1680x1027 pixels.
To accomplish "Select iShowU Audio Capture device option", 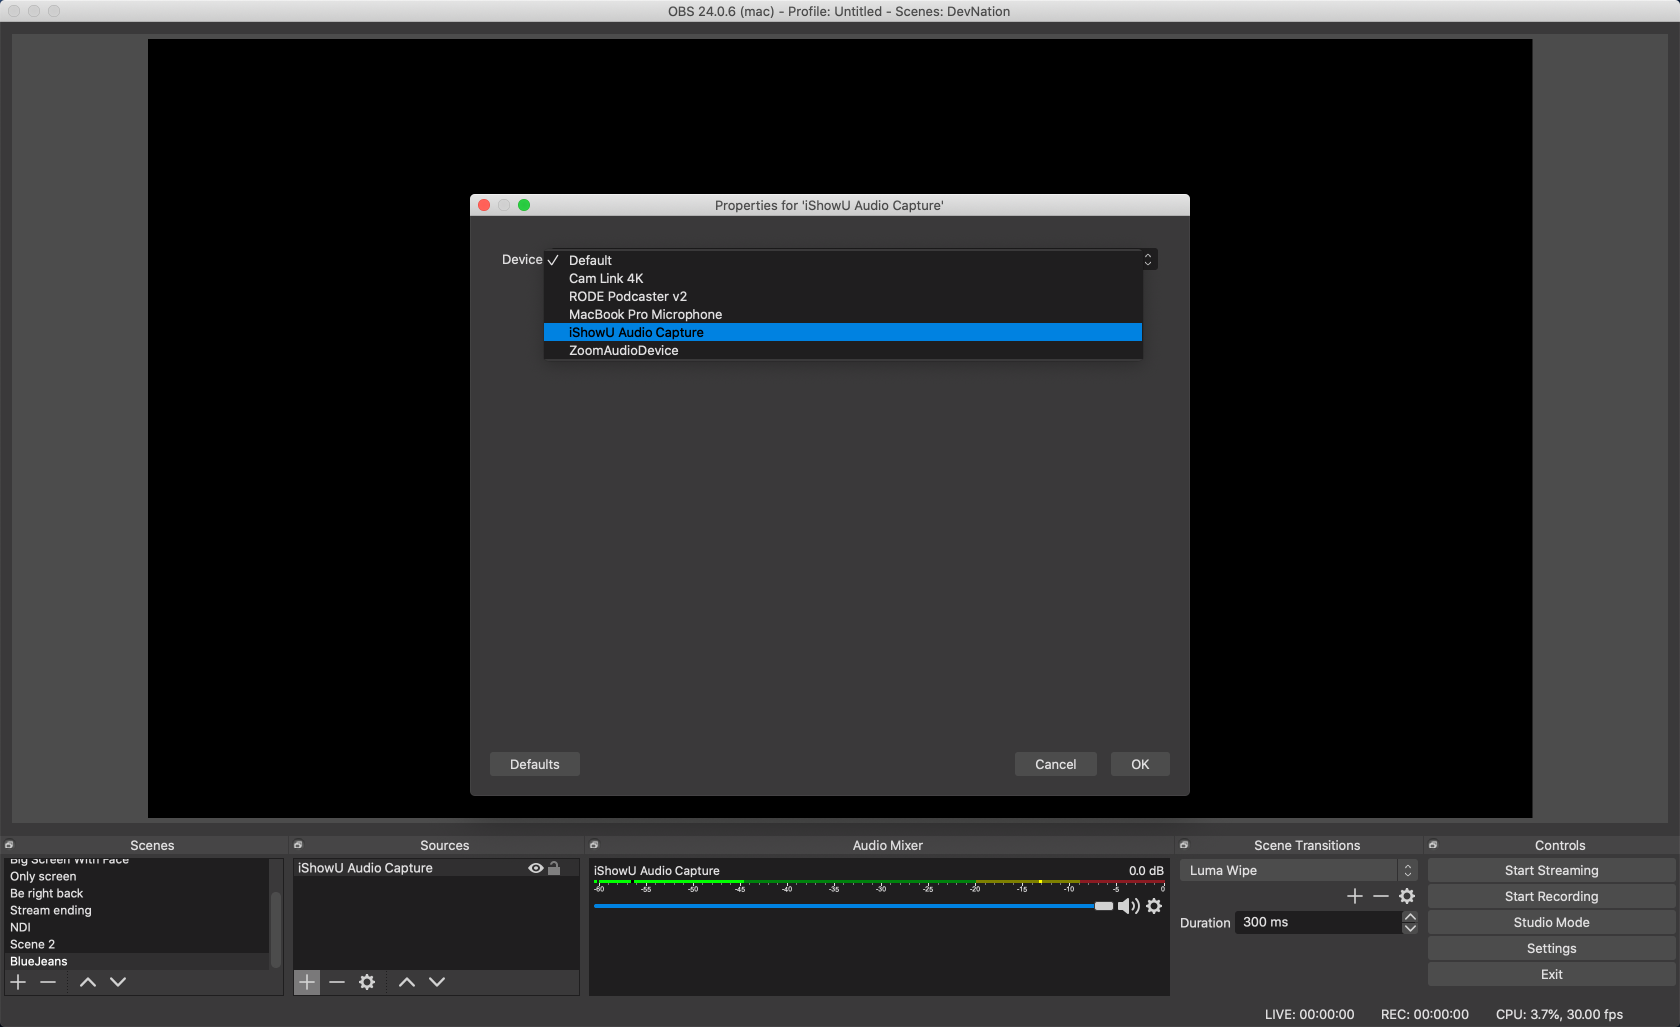I will [x=843, y=332].
